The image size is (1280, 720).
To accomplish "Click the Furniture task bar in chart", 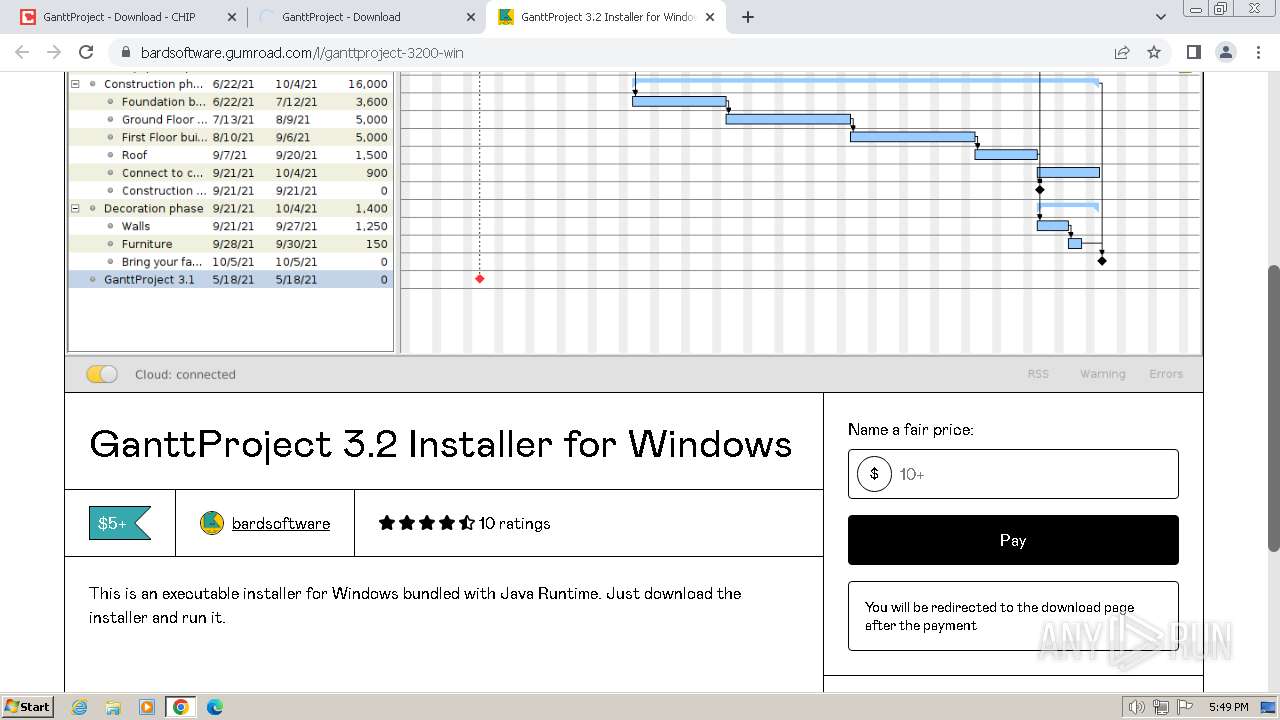I will point(1075,243).
